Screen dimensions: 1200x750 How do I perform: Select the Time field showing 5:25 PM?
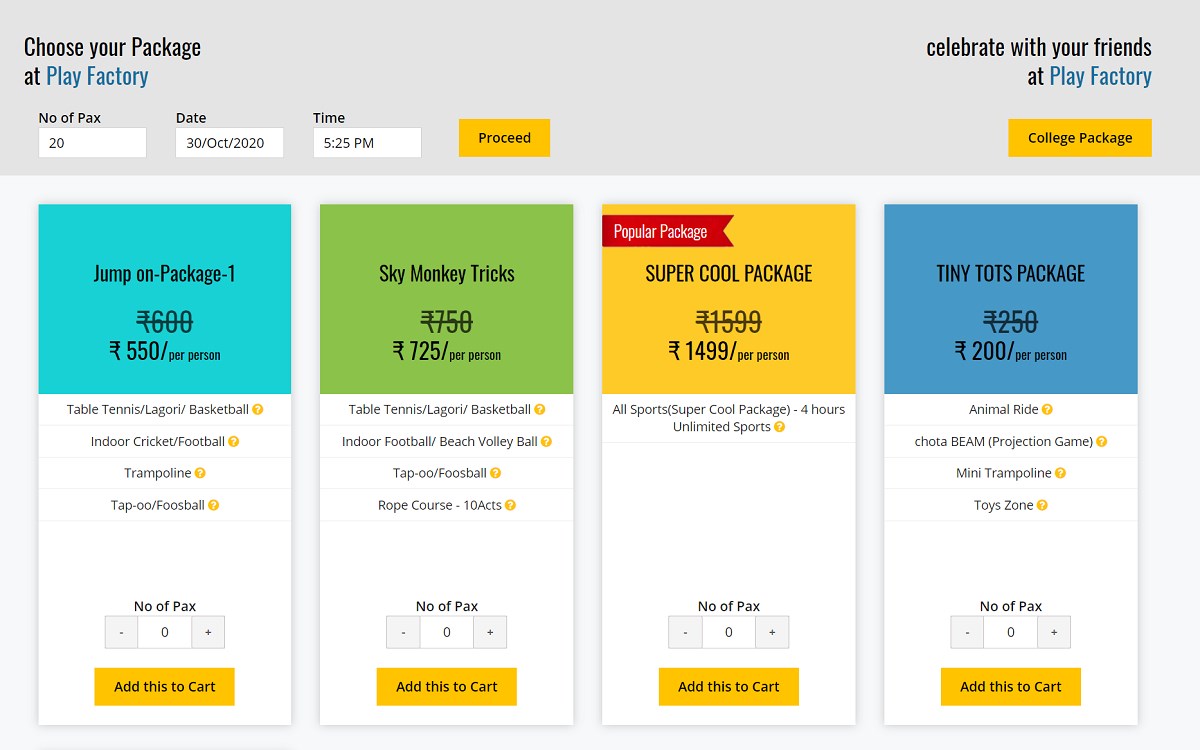tap(367, 142)
